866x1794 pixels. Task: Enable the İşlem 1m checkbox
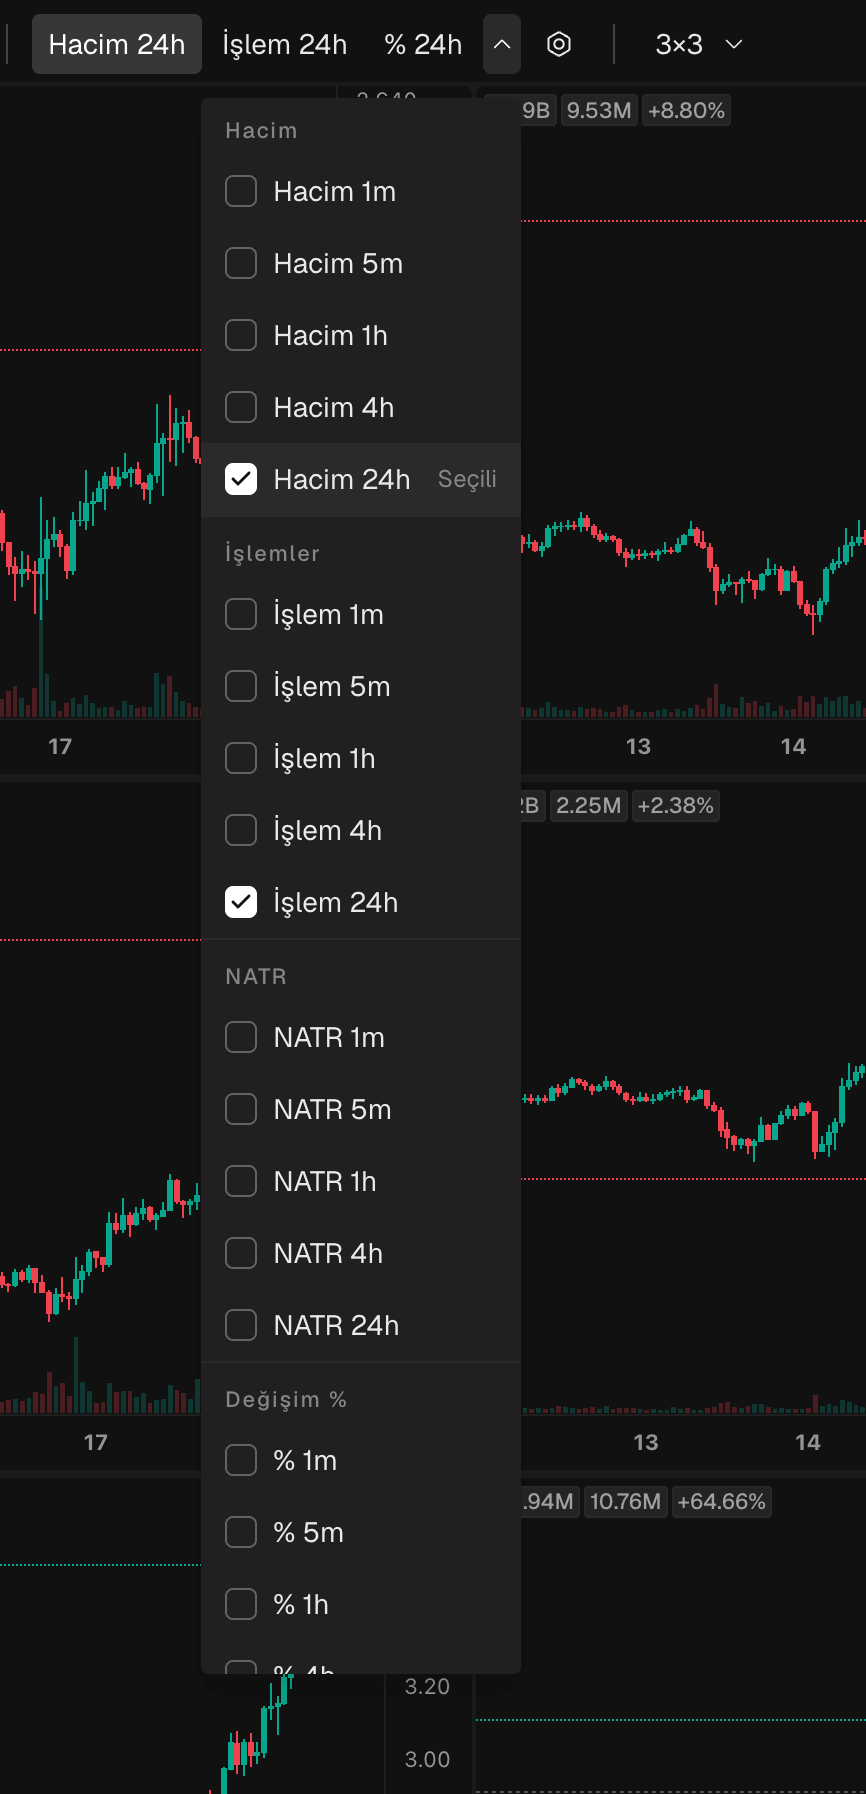241,614
